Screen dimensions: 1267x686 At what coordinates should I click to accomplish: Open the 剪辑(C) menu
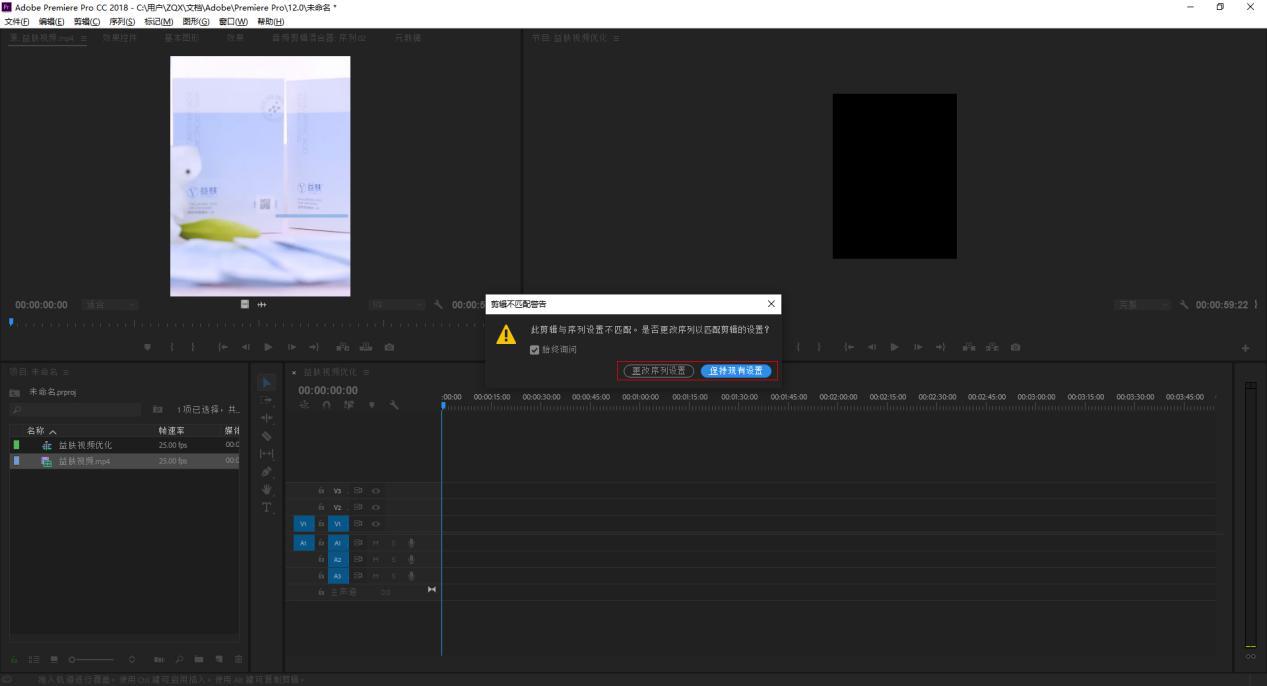(87, 21)
